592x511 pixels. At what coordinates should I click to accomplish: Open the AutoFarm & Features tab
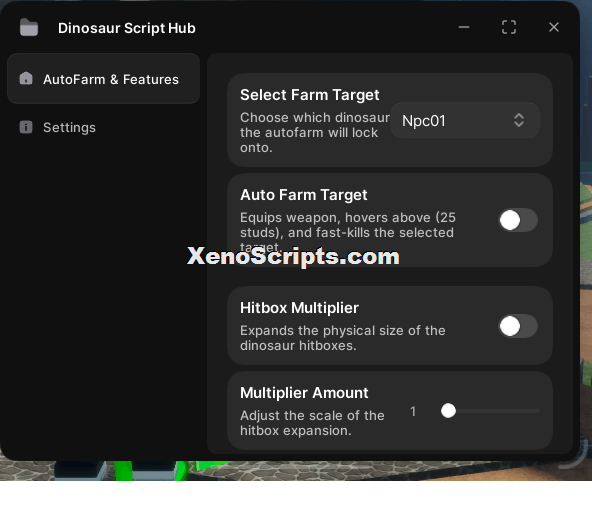tap(103, 79)
